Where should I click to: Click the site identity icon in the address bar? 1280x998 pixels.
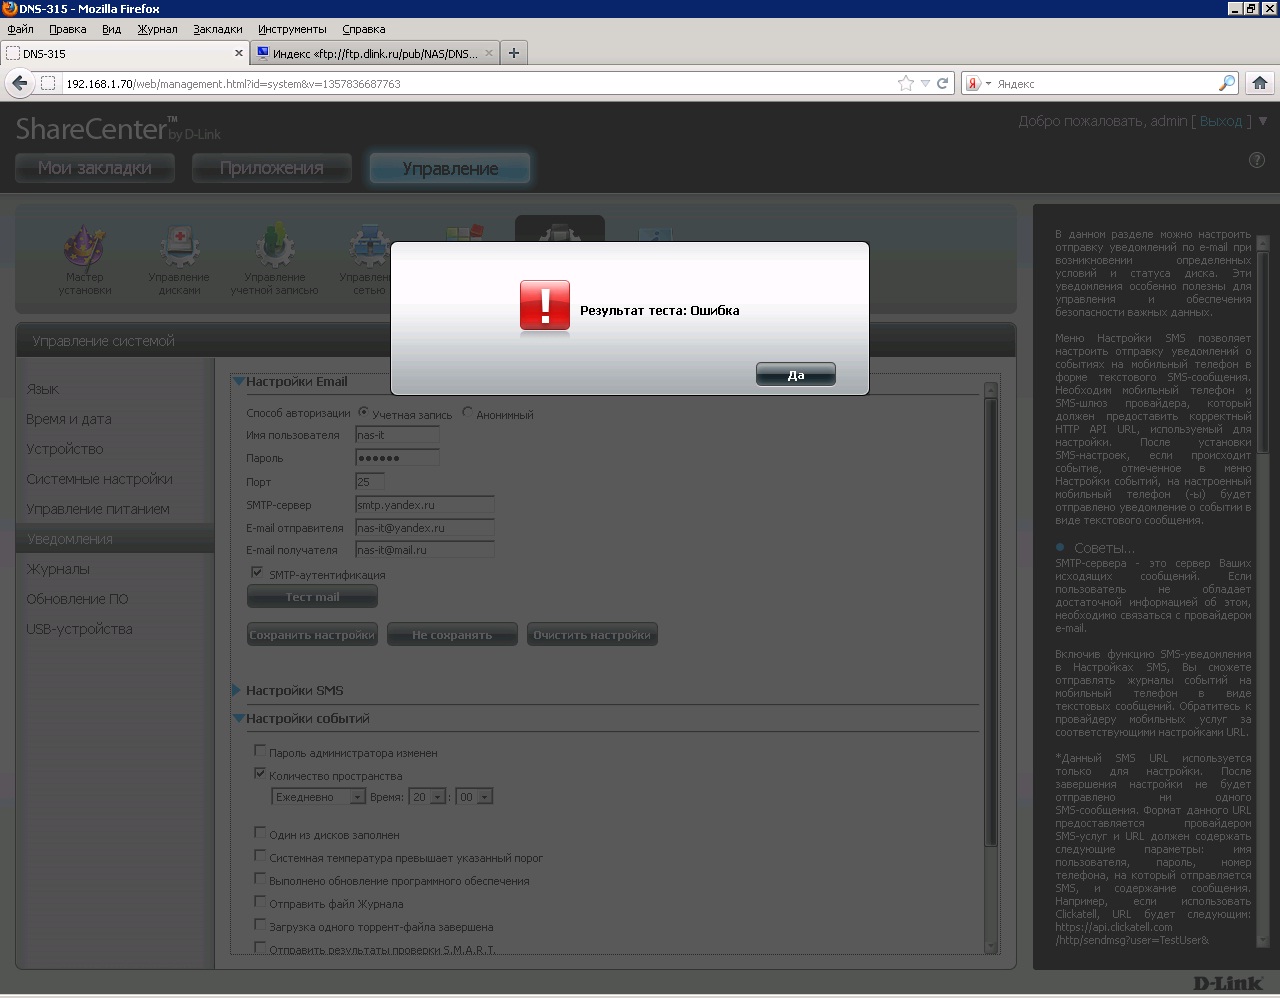pyautogui.click(x=48, y=84)
